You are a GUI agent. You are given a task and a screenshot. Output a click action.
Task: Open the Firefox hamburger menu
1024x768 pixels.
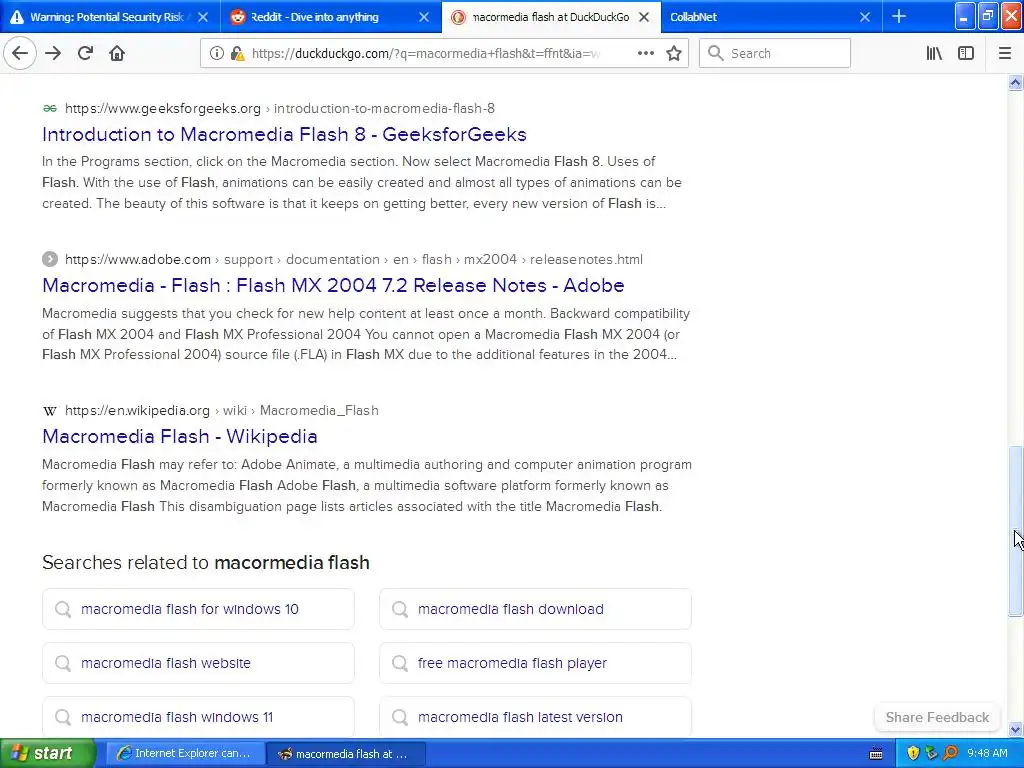tap(1005, 54)
